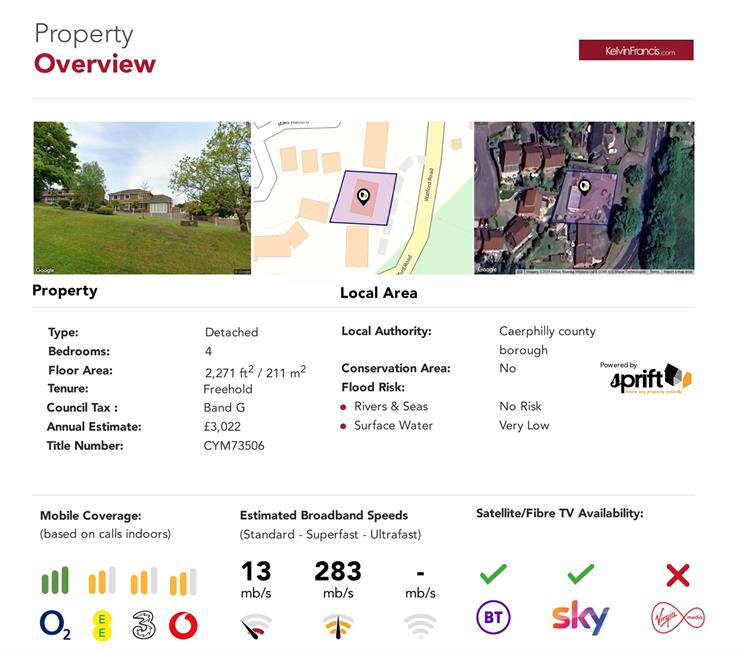Screen dimensions: 744x650
Task: Click the BT purple circle logo
Action: pyautogui.click(x=493, y=618)
